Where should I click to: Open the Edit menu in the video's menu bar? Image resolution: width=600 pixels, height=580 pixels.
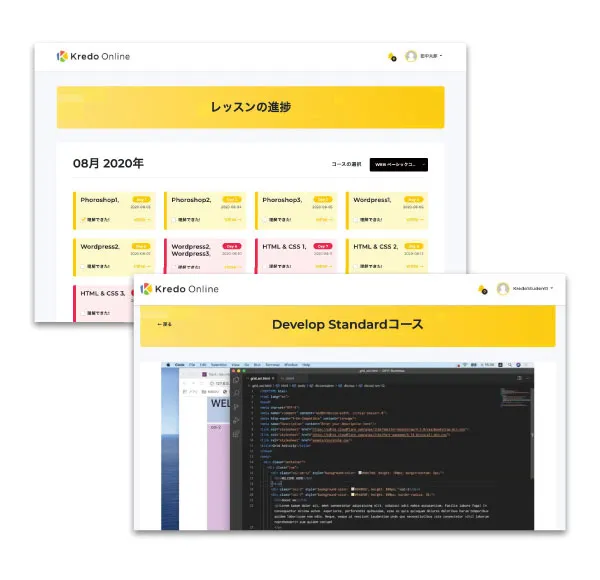click(x=203, y=365)
